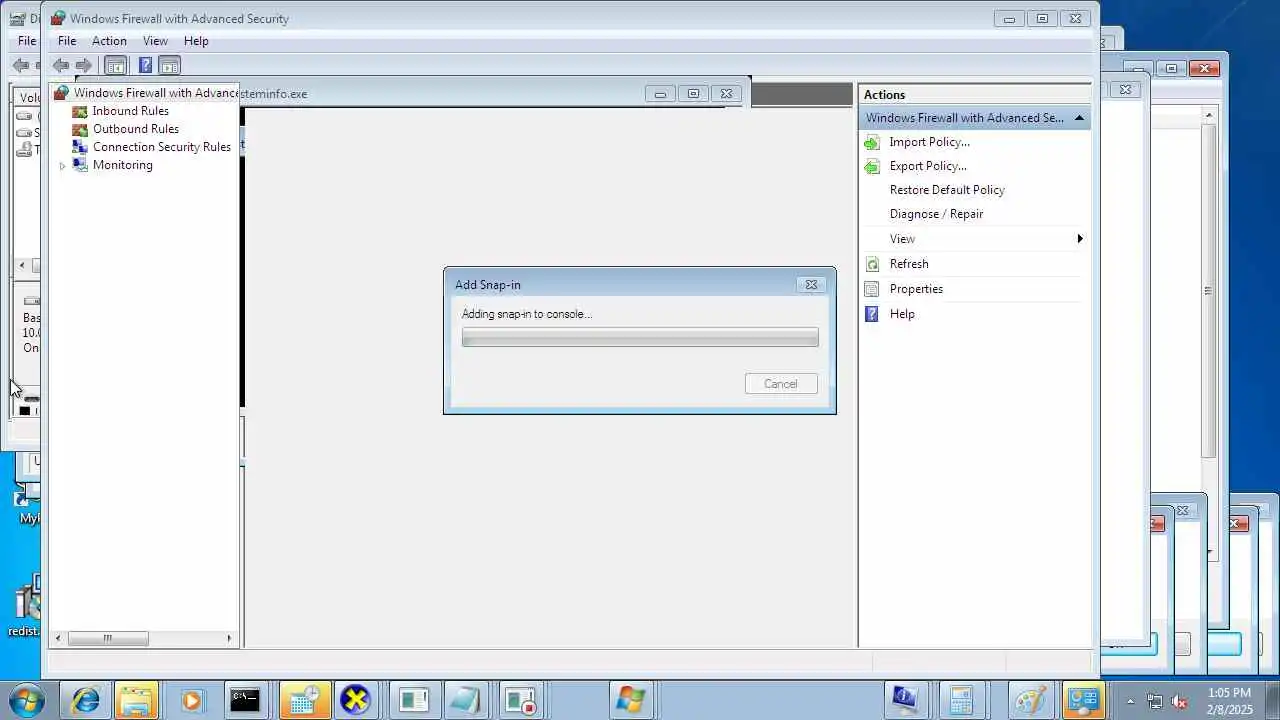Click the Connection Security Rules icon
This screenshot has width=1280, height=720.
[80, 147]
